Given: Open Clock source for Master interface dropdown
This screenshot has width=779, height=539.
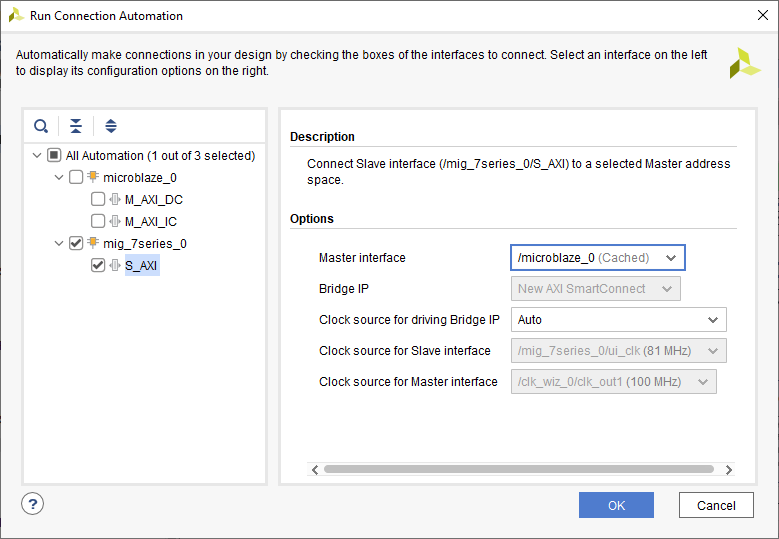Looking at the screenshot, I should coord(614,382).
